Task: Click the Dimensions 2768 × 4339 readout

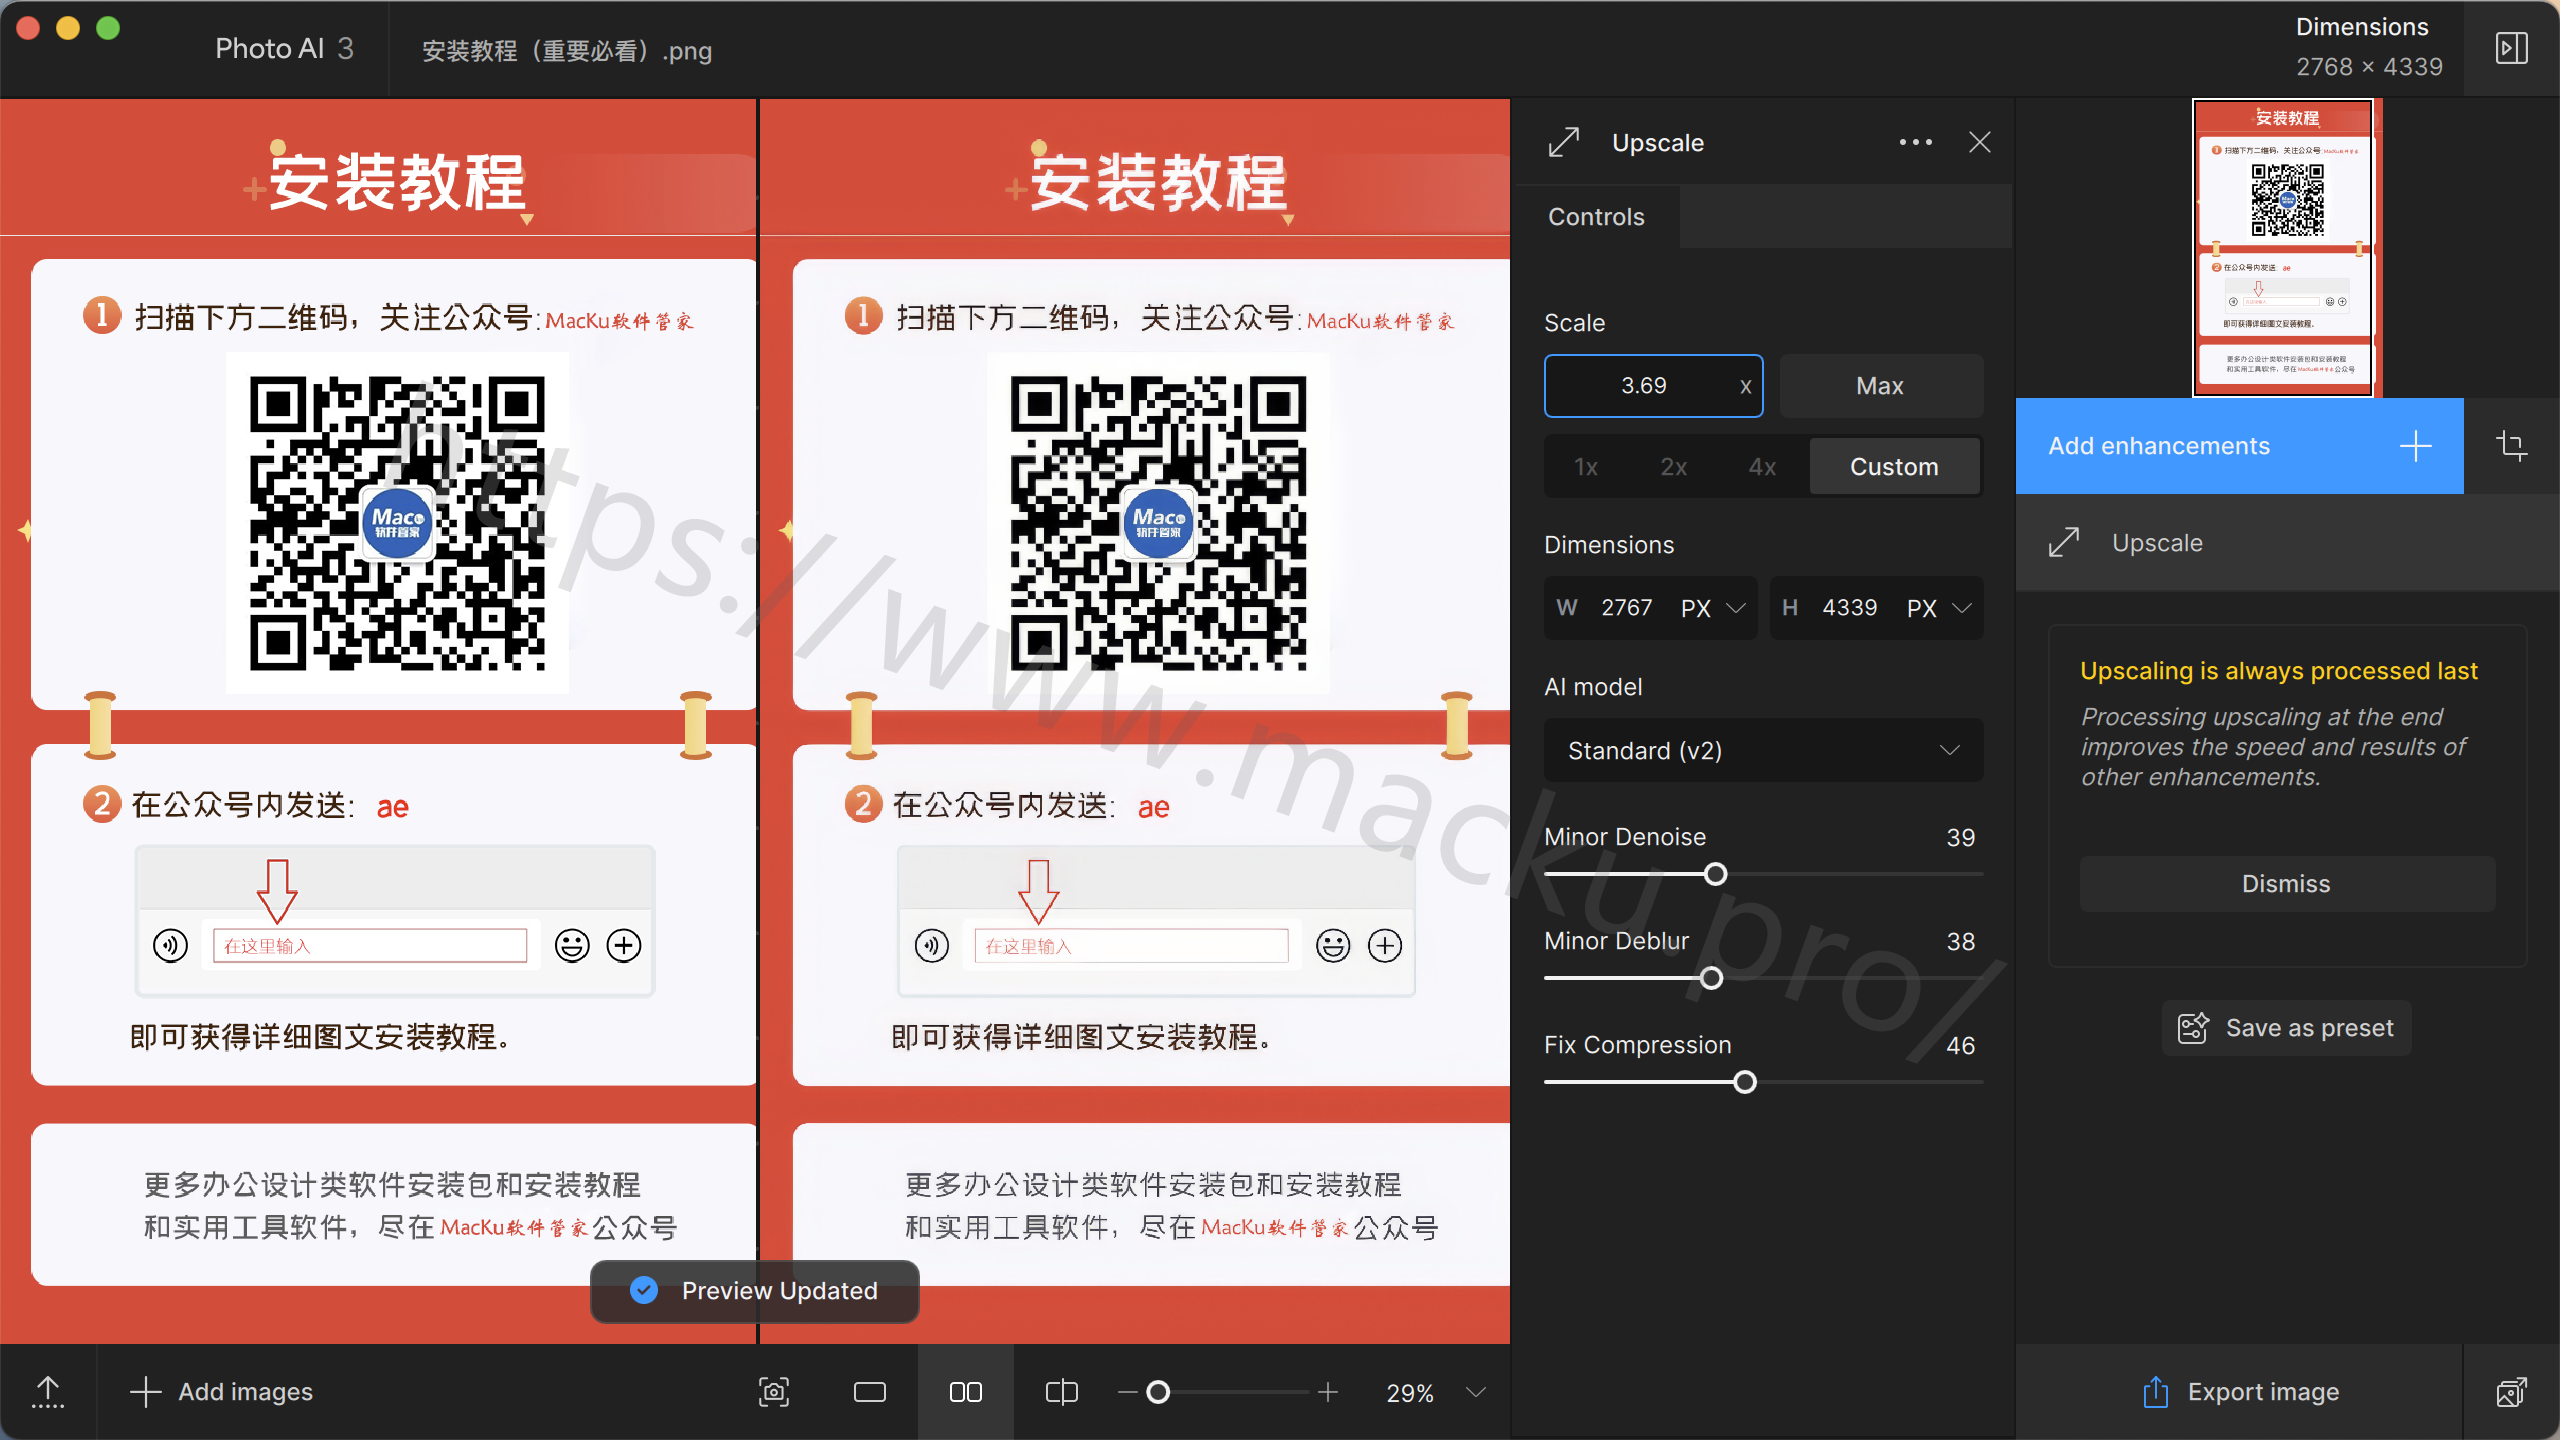Action: tap(2368, 47)
